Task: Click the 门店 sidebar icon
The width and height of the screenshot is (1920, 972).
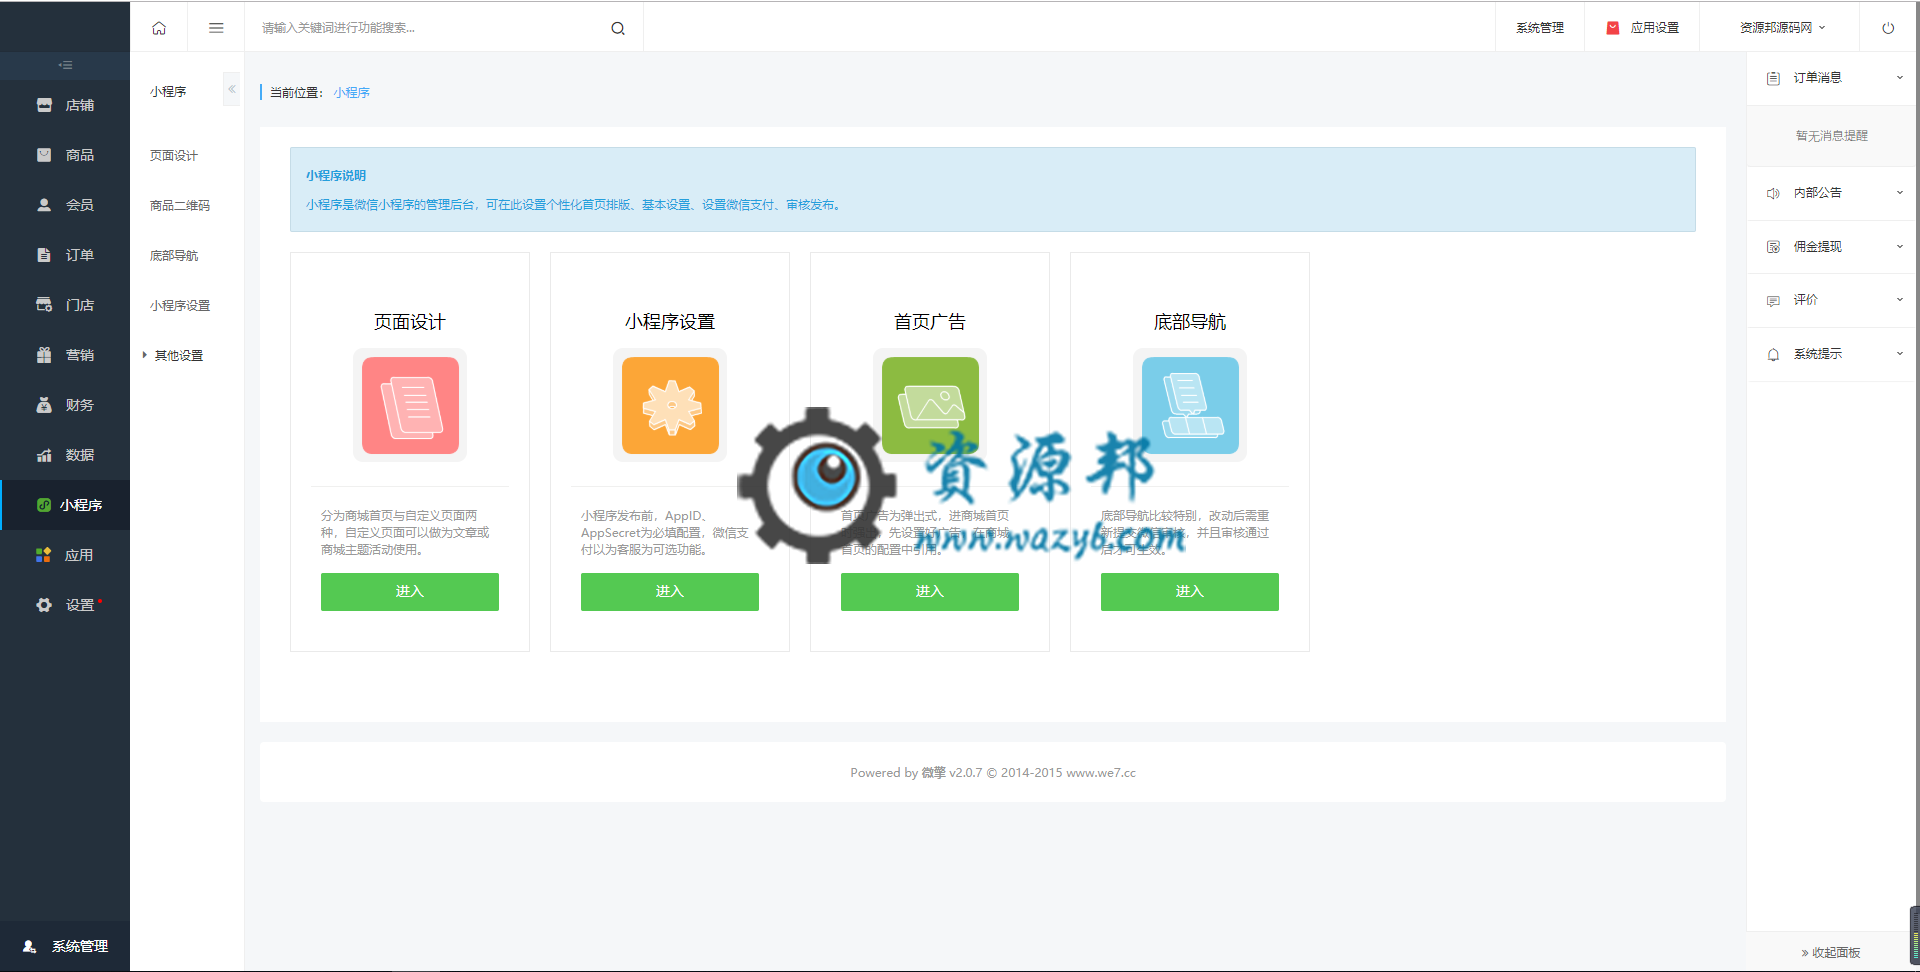Action: 44,305
